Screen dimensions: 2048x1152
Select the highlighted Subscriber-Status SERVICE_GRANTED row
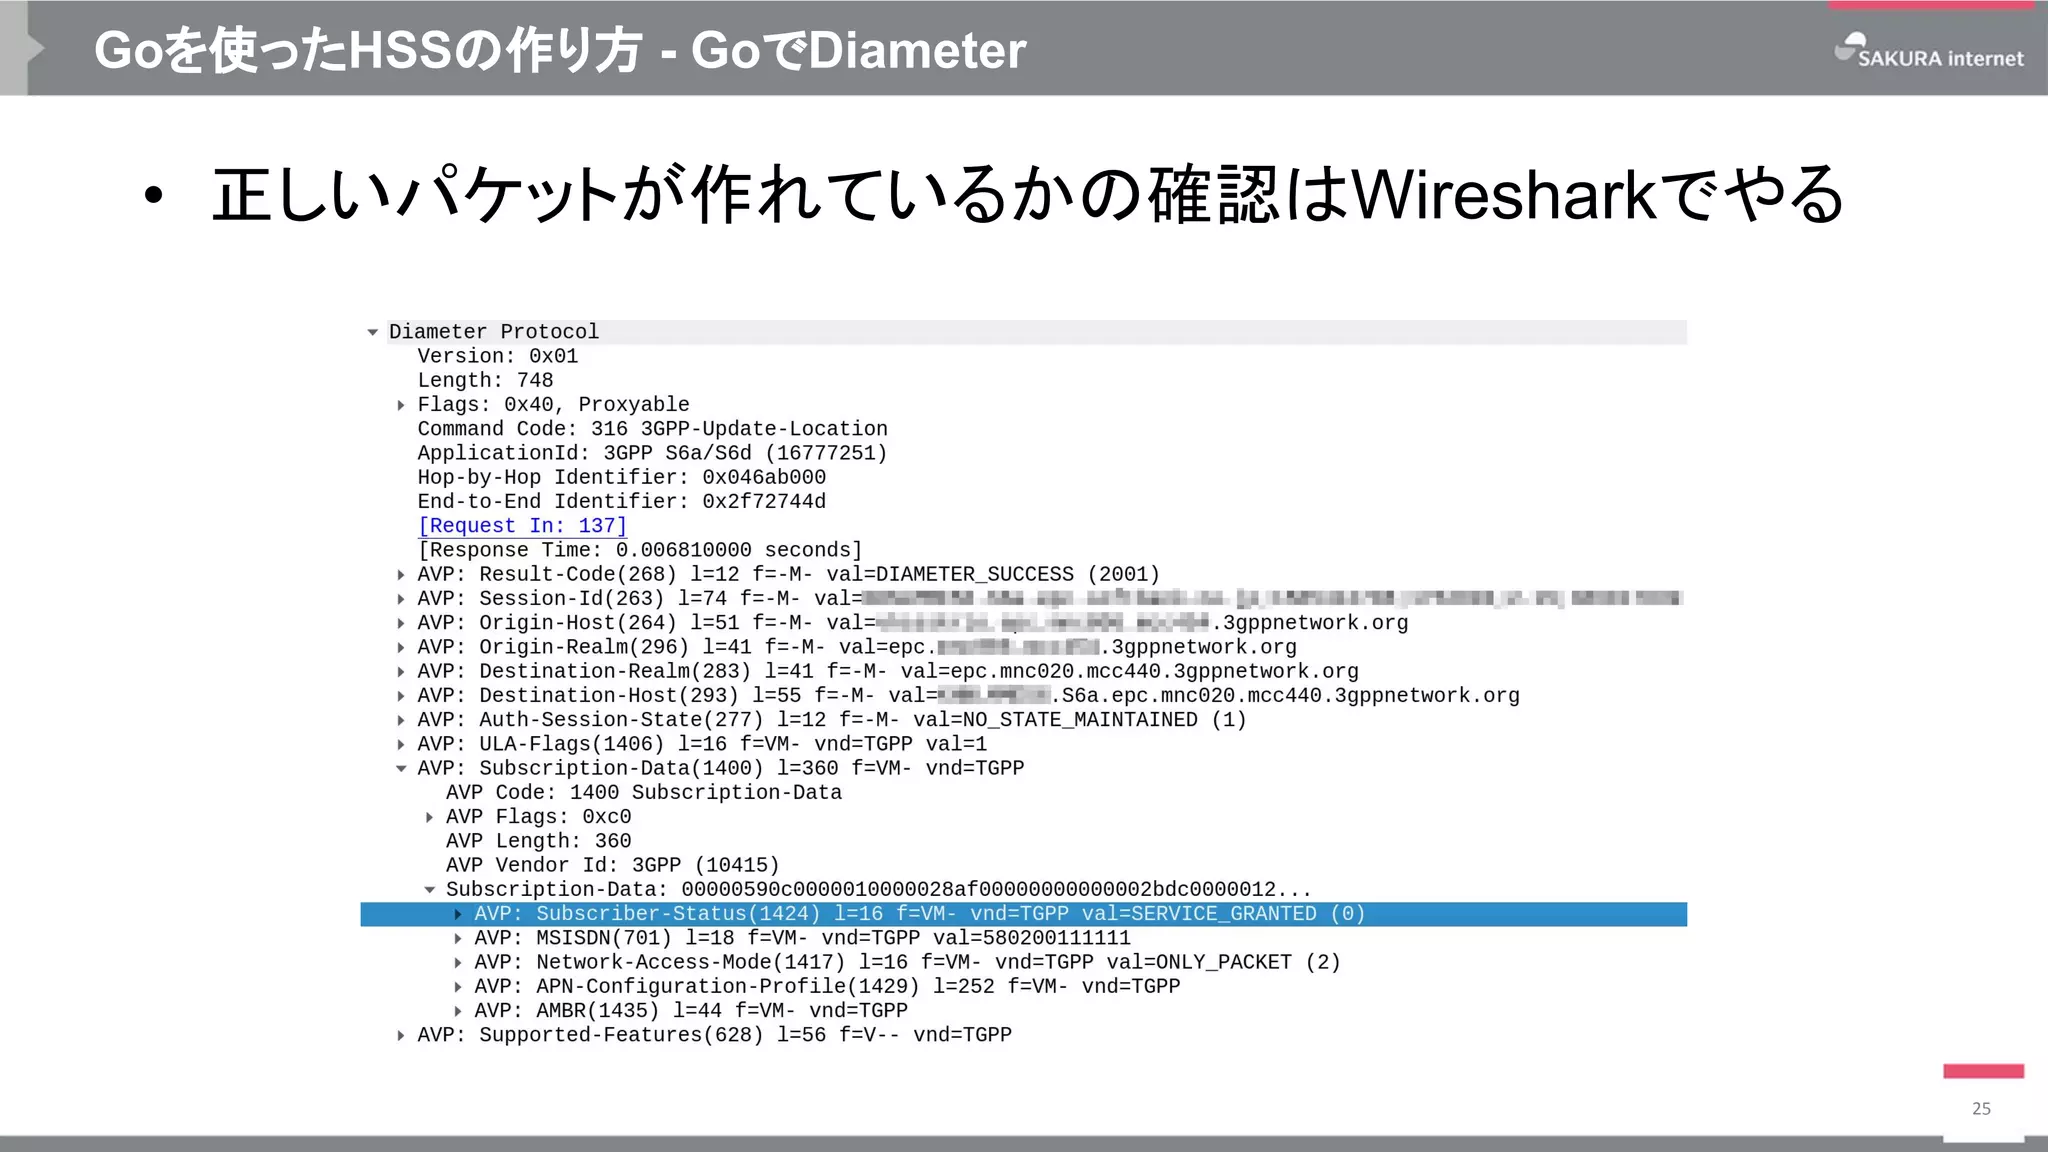coord(1024,914)
